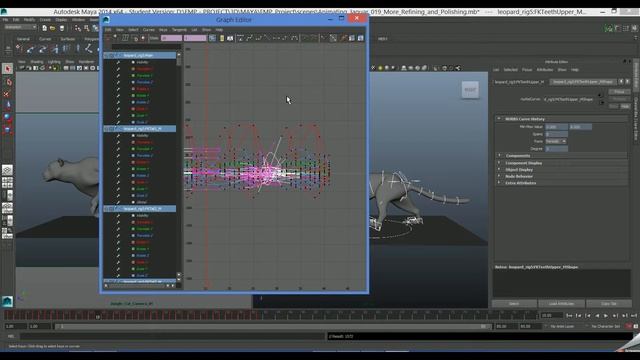This screenshot has height=360, width=640.
Task: Apply Flat tangents in Graph Editor toolbar
Action: click(x=276, y=38)
